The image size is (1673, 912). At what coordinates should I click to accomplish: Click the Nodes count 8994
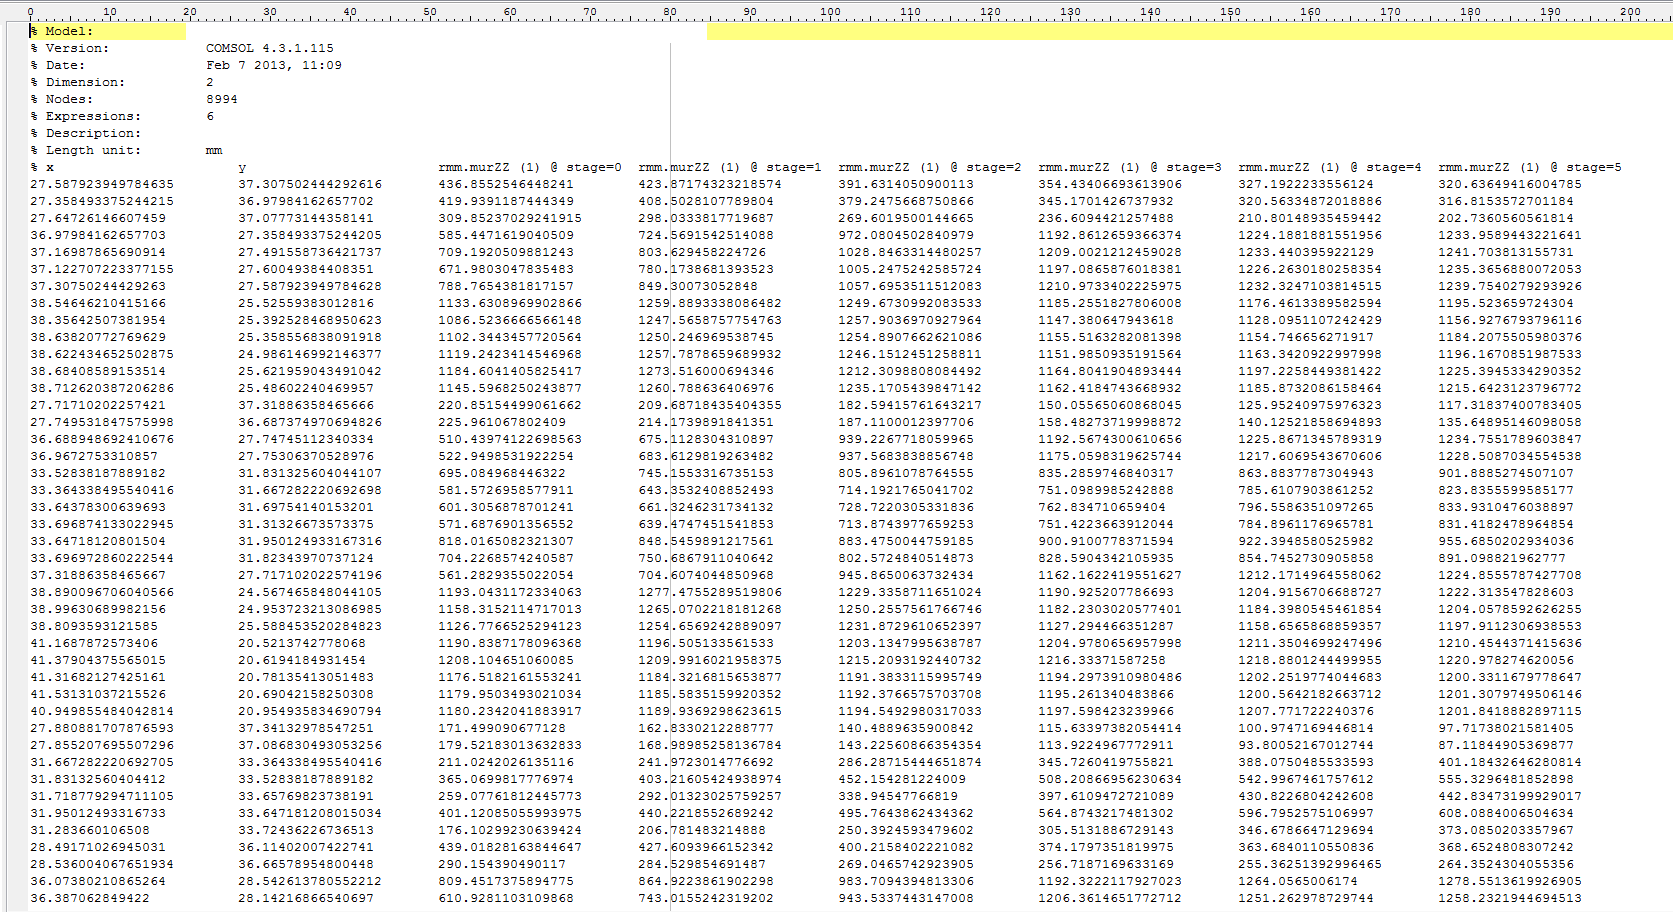point(221,99)
